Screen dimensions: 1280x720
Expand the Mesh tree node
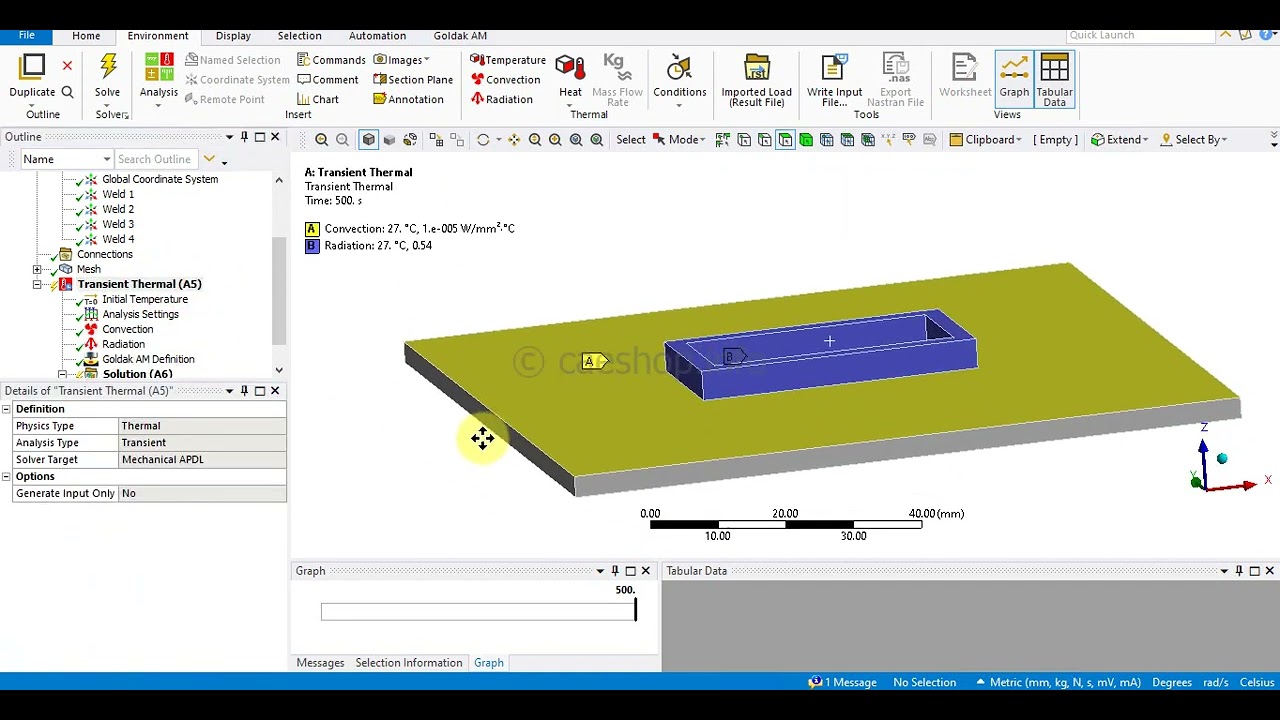tap(37, 269)
